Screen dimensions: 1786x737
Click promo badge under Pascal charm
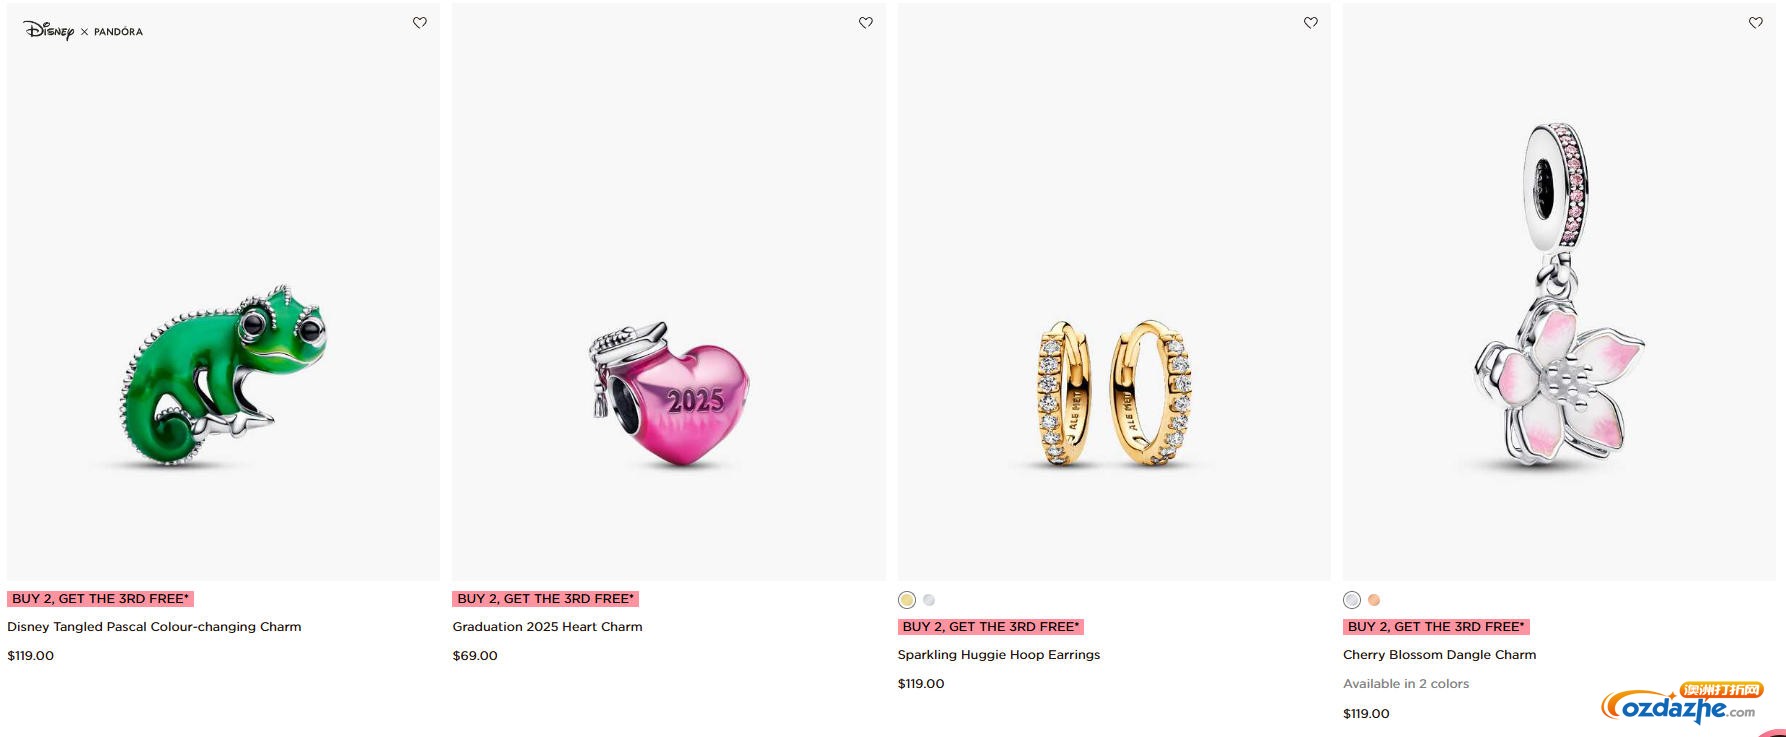pyautogui.click(x=100, y=599)
